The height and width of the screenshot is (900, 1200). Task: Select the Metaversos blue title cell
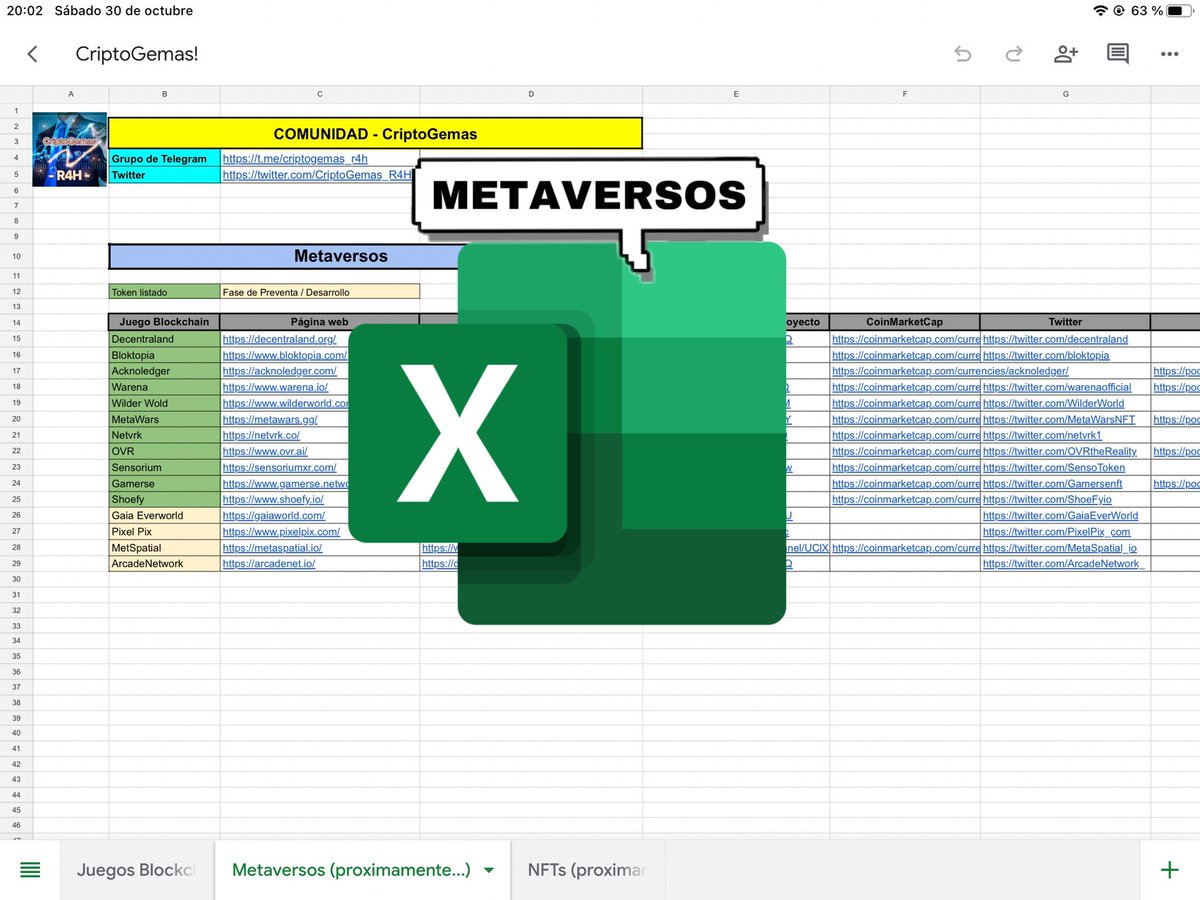tap(341, 256)
